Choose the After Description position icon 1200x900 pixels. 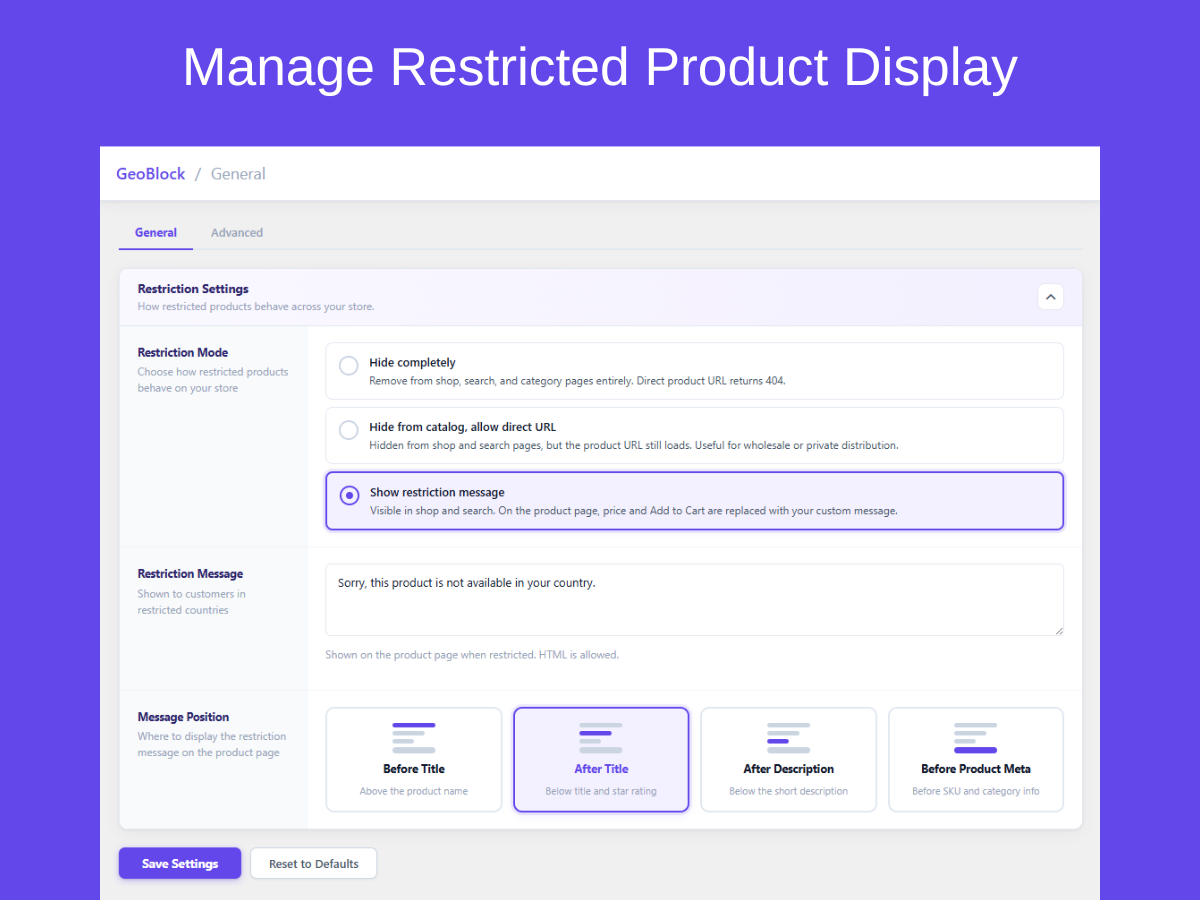click(x=788, y=738)
